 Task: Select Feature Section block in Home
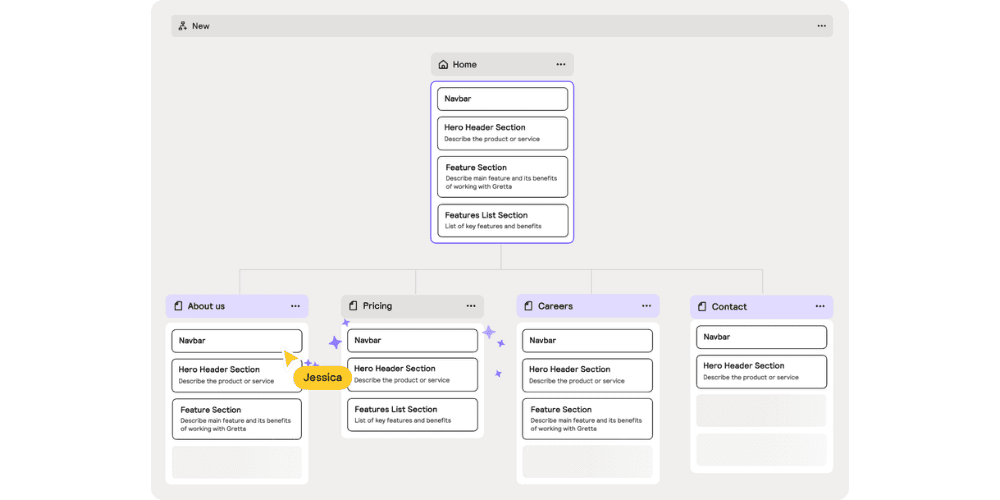tap(503, 177)
